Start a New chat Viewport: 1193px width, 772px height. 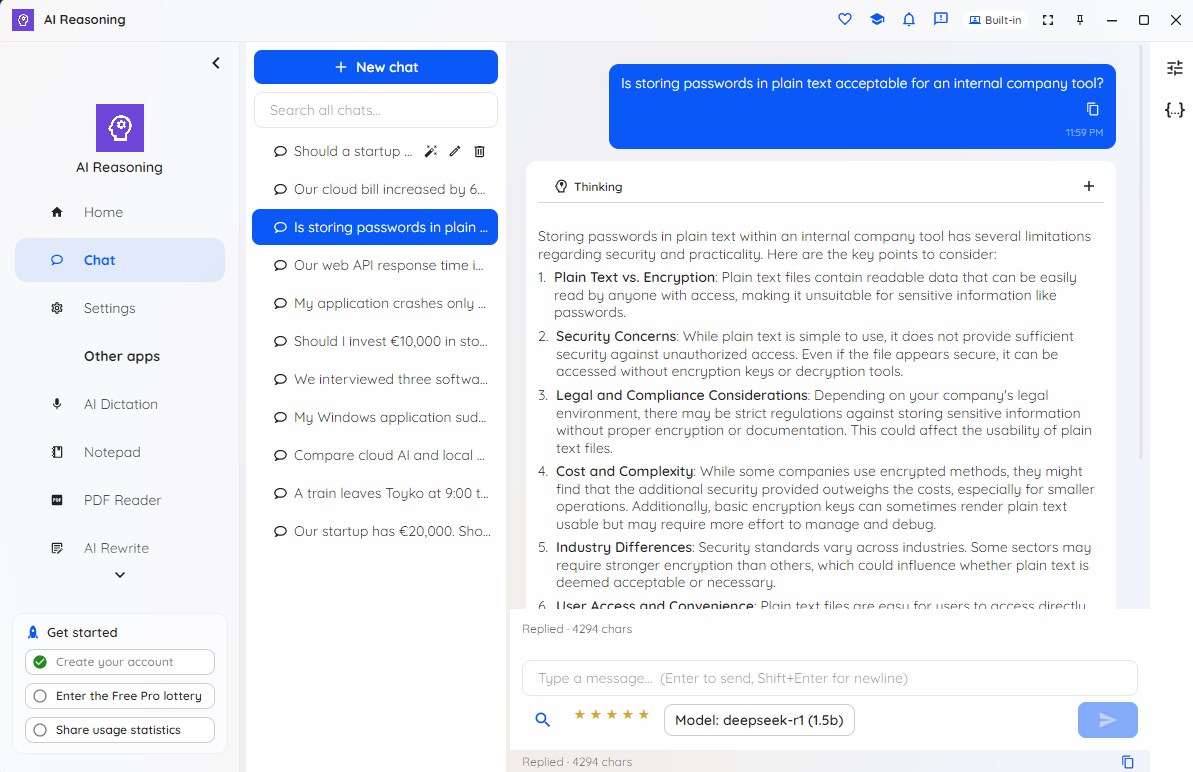pos(376,67)
